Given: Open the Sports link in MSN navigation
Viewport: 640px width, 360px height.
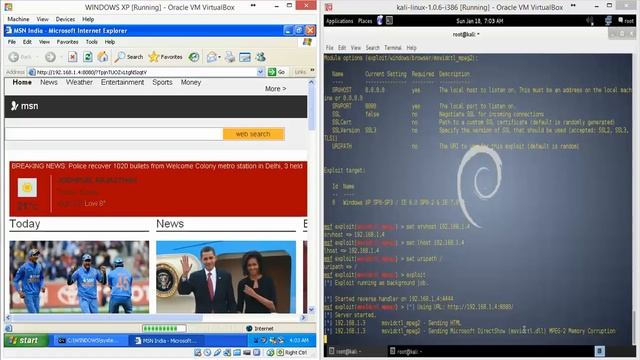Looking at the screenshot, I should 162,82.
